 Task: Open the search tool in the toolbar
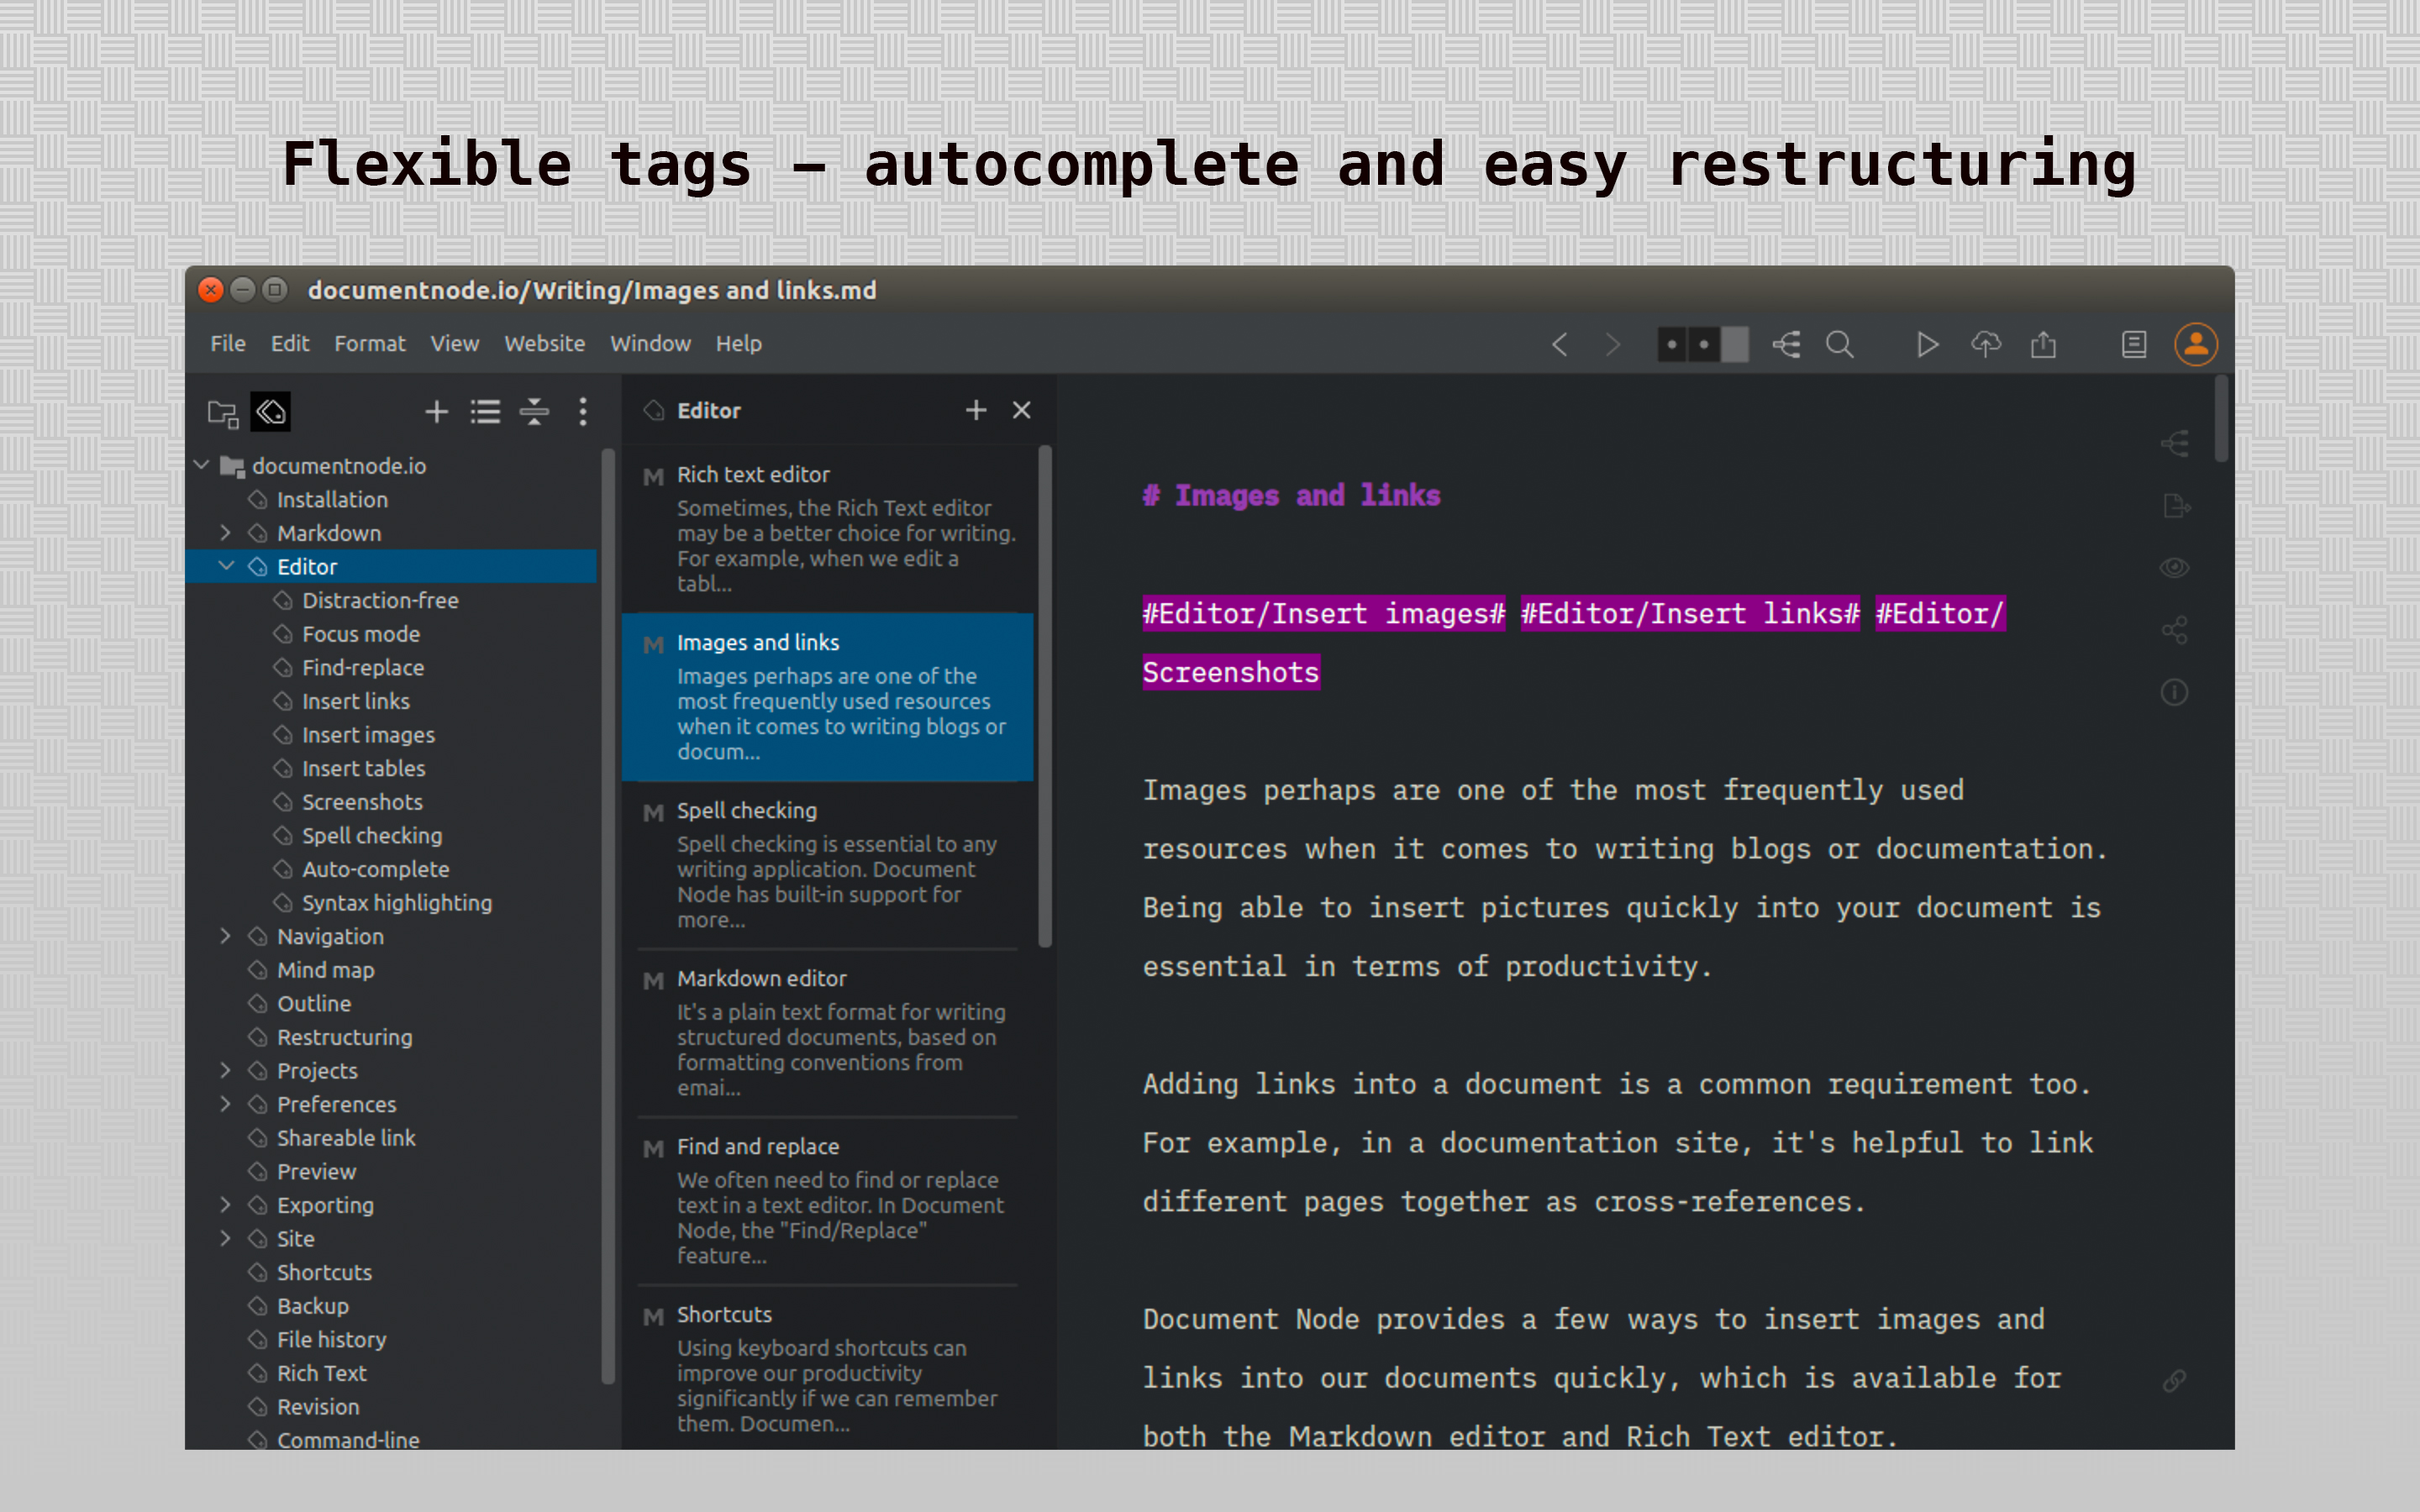(1841, 344)
